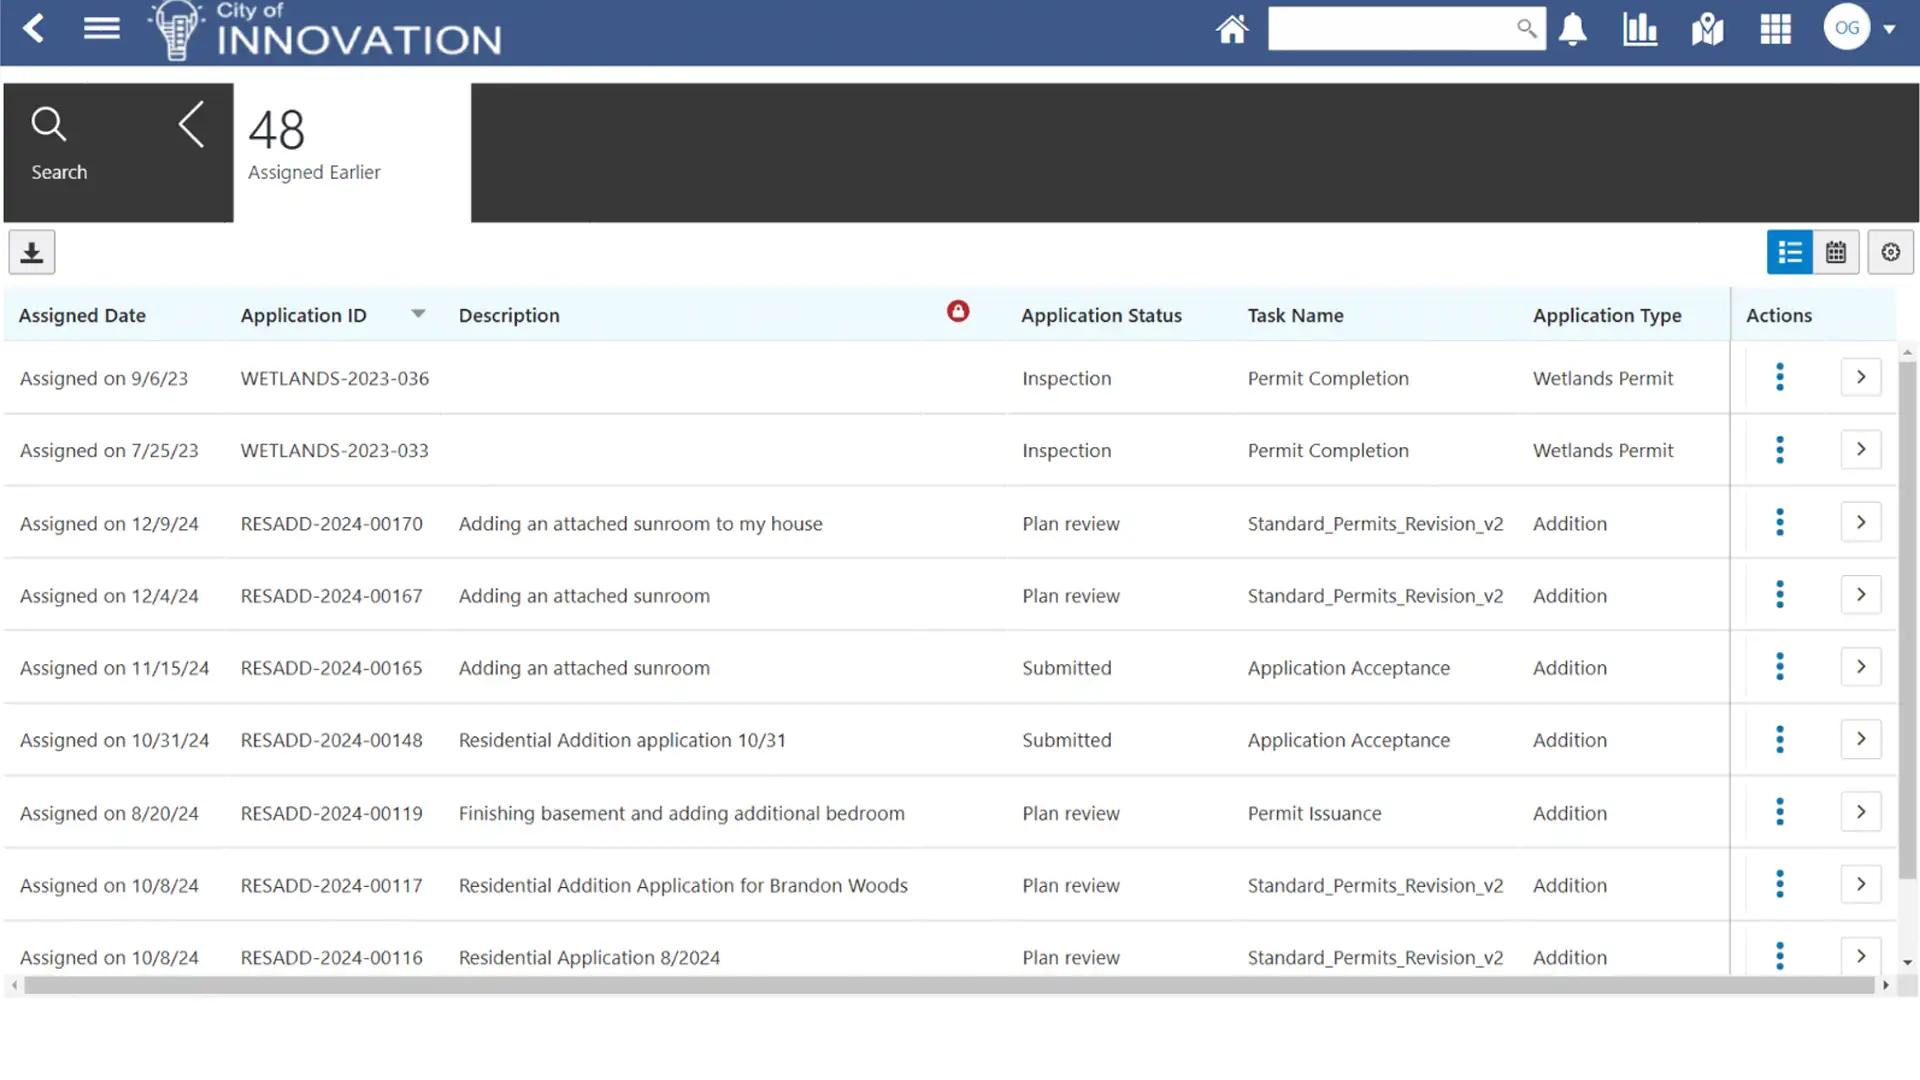This screenshot has height=1080, width=1920.
Task: Collapse the Search panel with chevron
Action: (x=192, y=124)
